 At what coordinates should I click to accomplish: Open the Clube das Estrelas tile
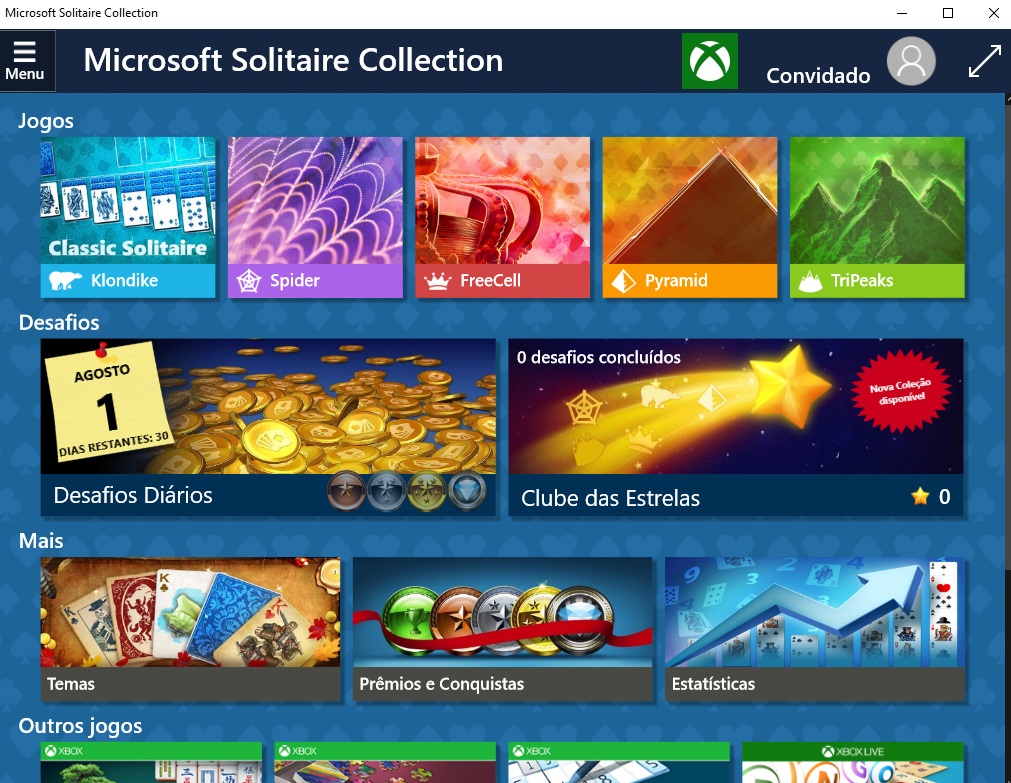click(x=736, y=427)
